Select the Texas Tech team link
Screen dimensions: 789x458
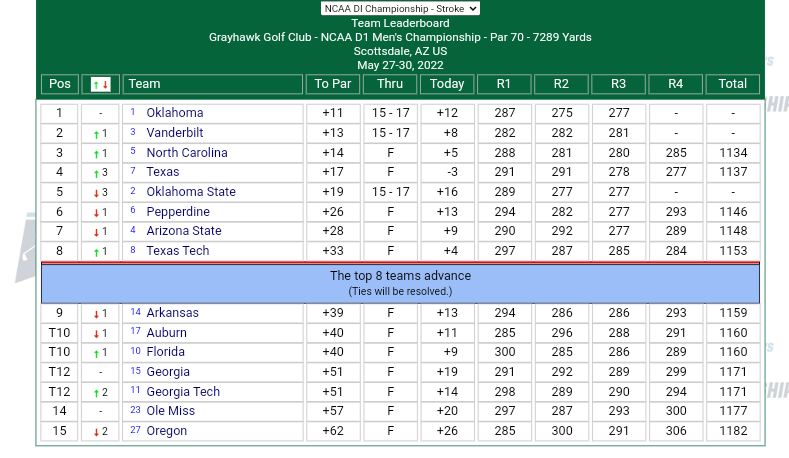click(x=177, y=251)
